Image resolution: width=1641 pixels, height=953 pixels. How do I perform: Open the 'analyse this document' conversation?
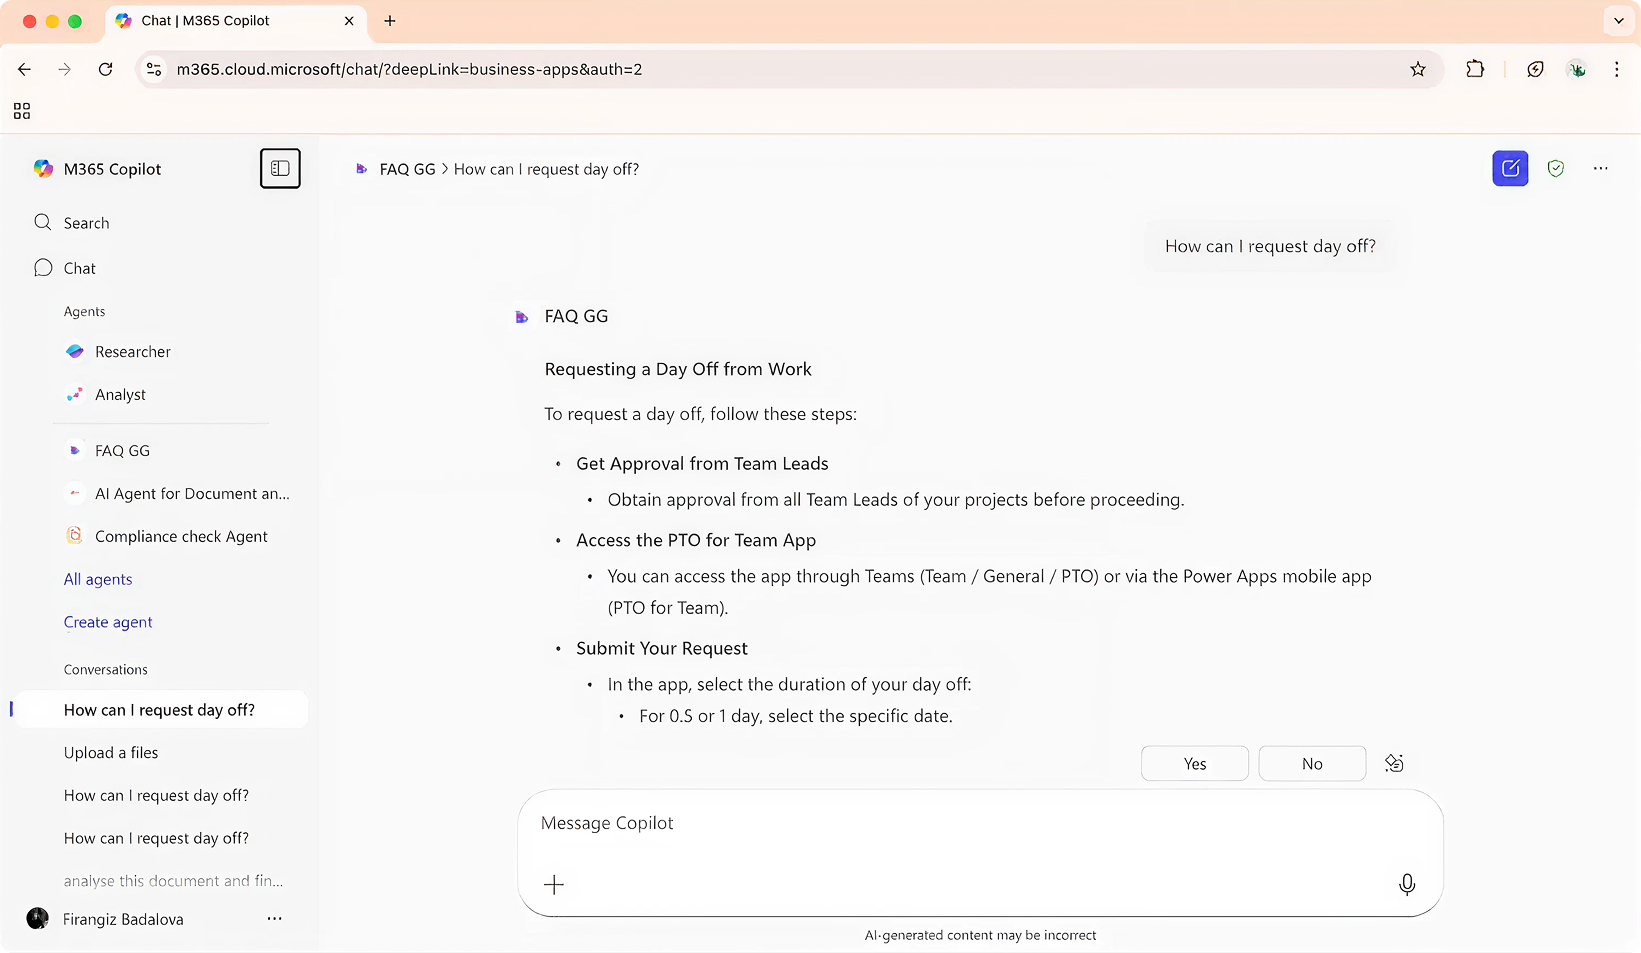coord(173,881)
